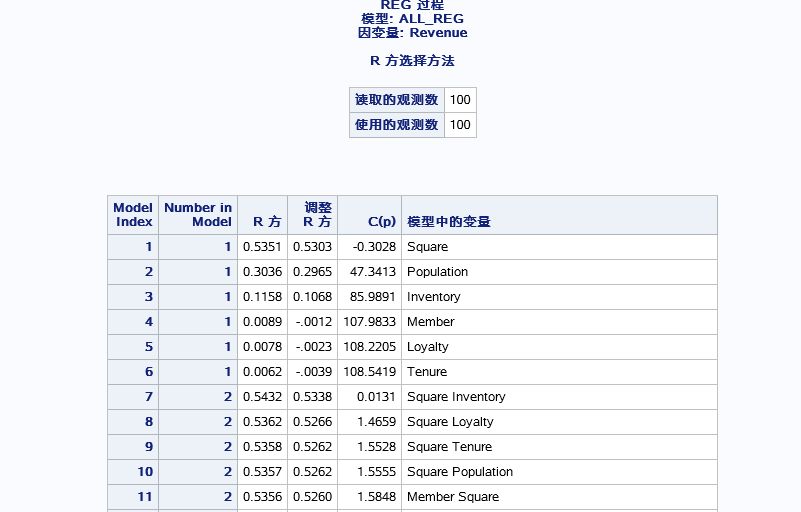
Task: Click C(p) value 108.5419
Action: [369, 372]
